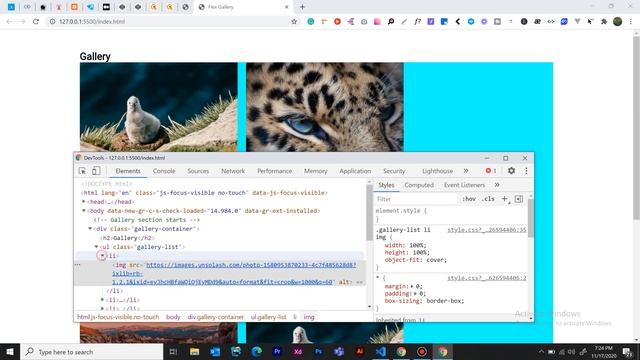640x360 pixels.
Task: Click the styles Filter input field
Action: [x=416, y=199]
